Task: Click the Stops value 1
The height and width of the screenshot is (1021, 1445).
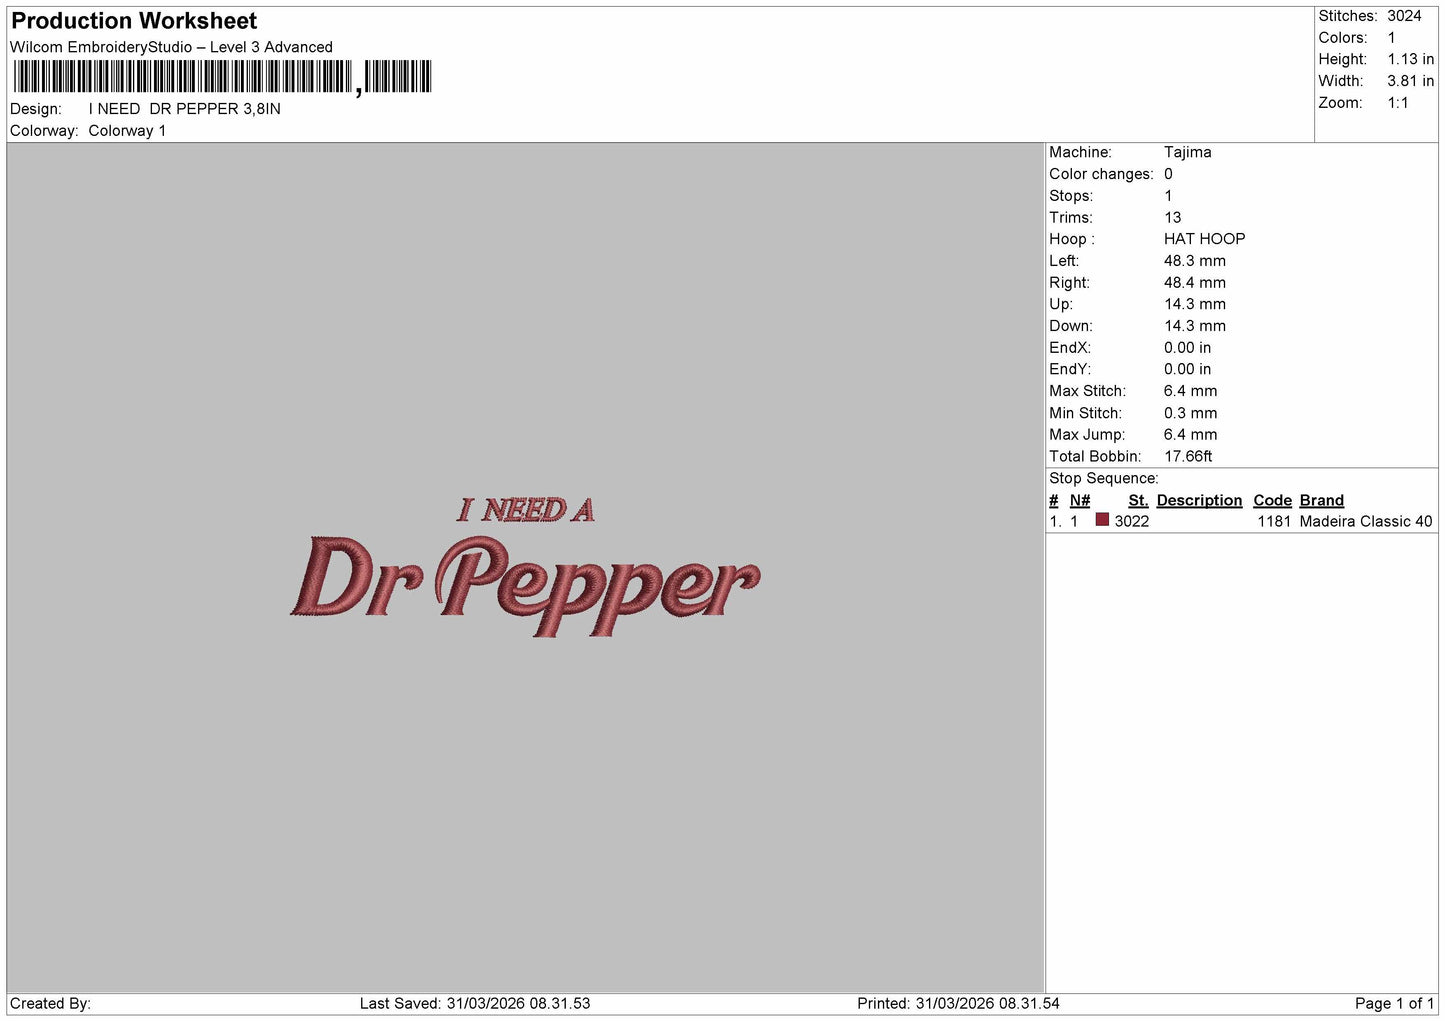Action: [1168, 196]
